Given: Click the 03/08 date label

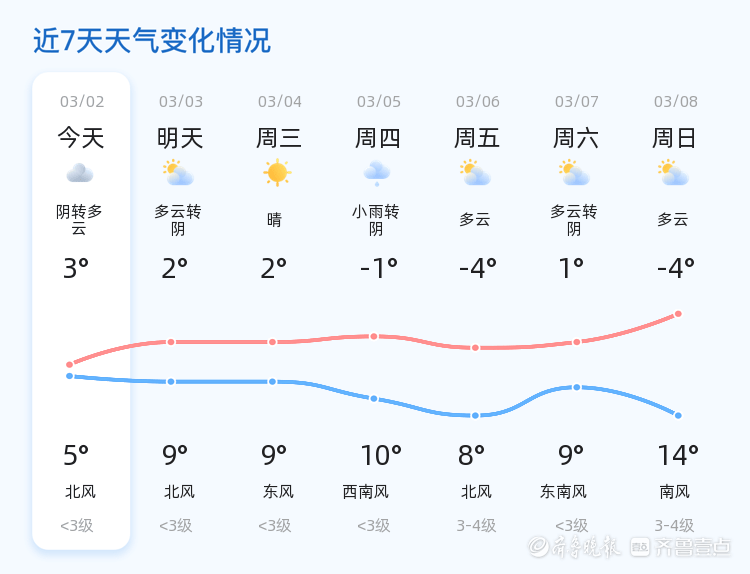Looking at the screenshot, I should (675, 101).
